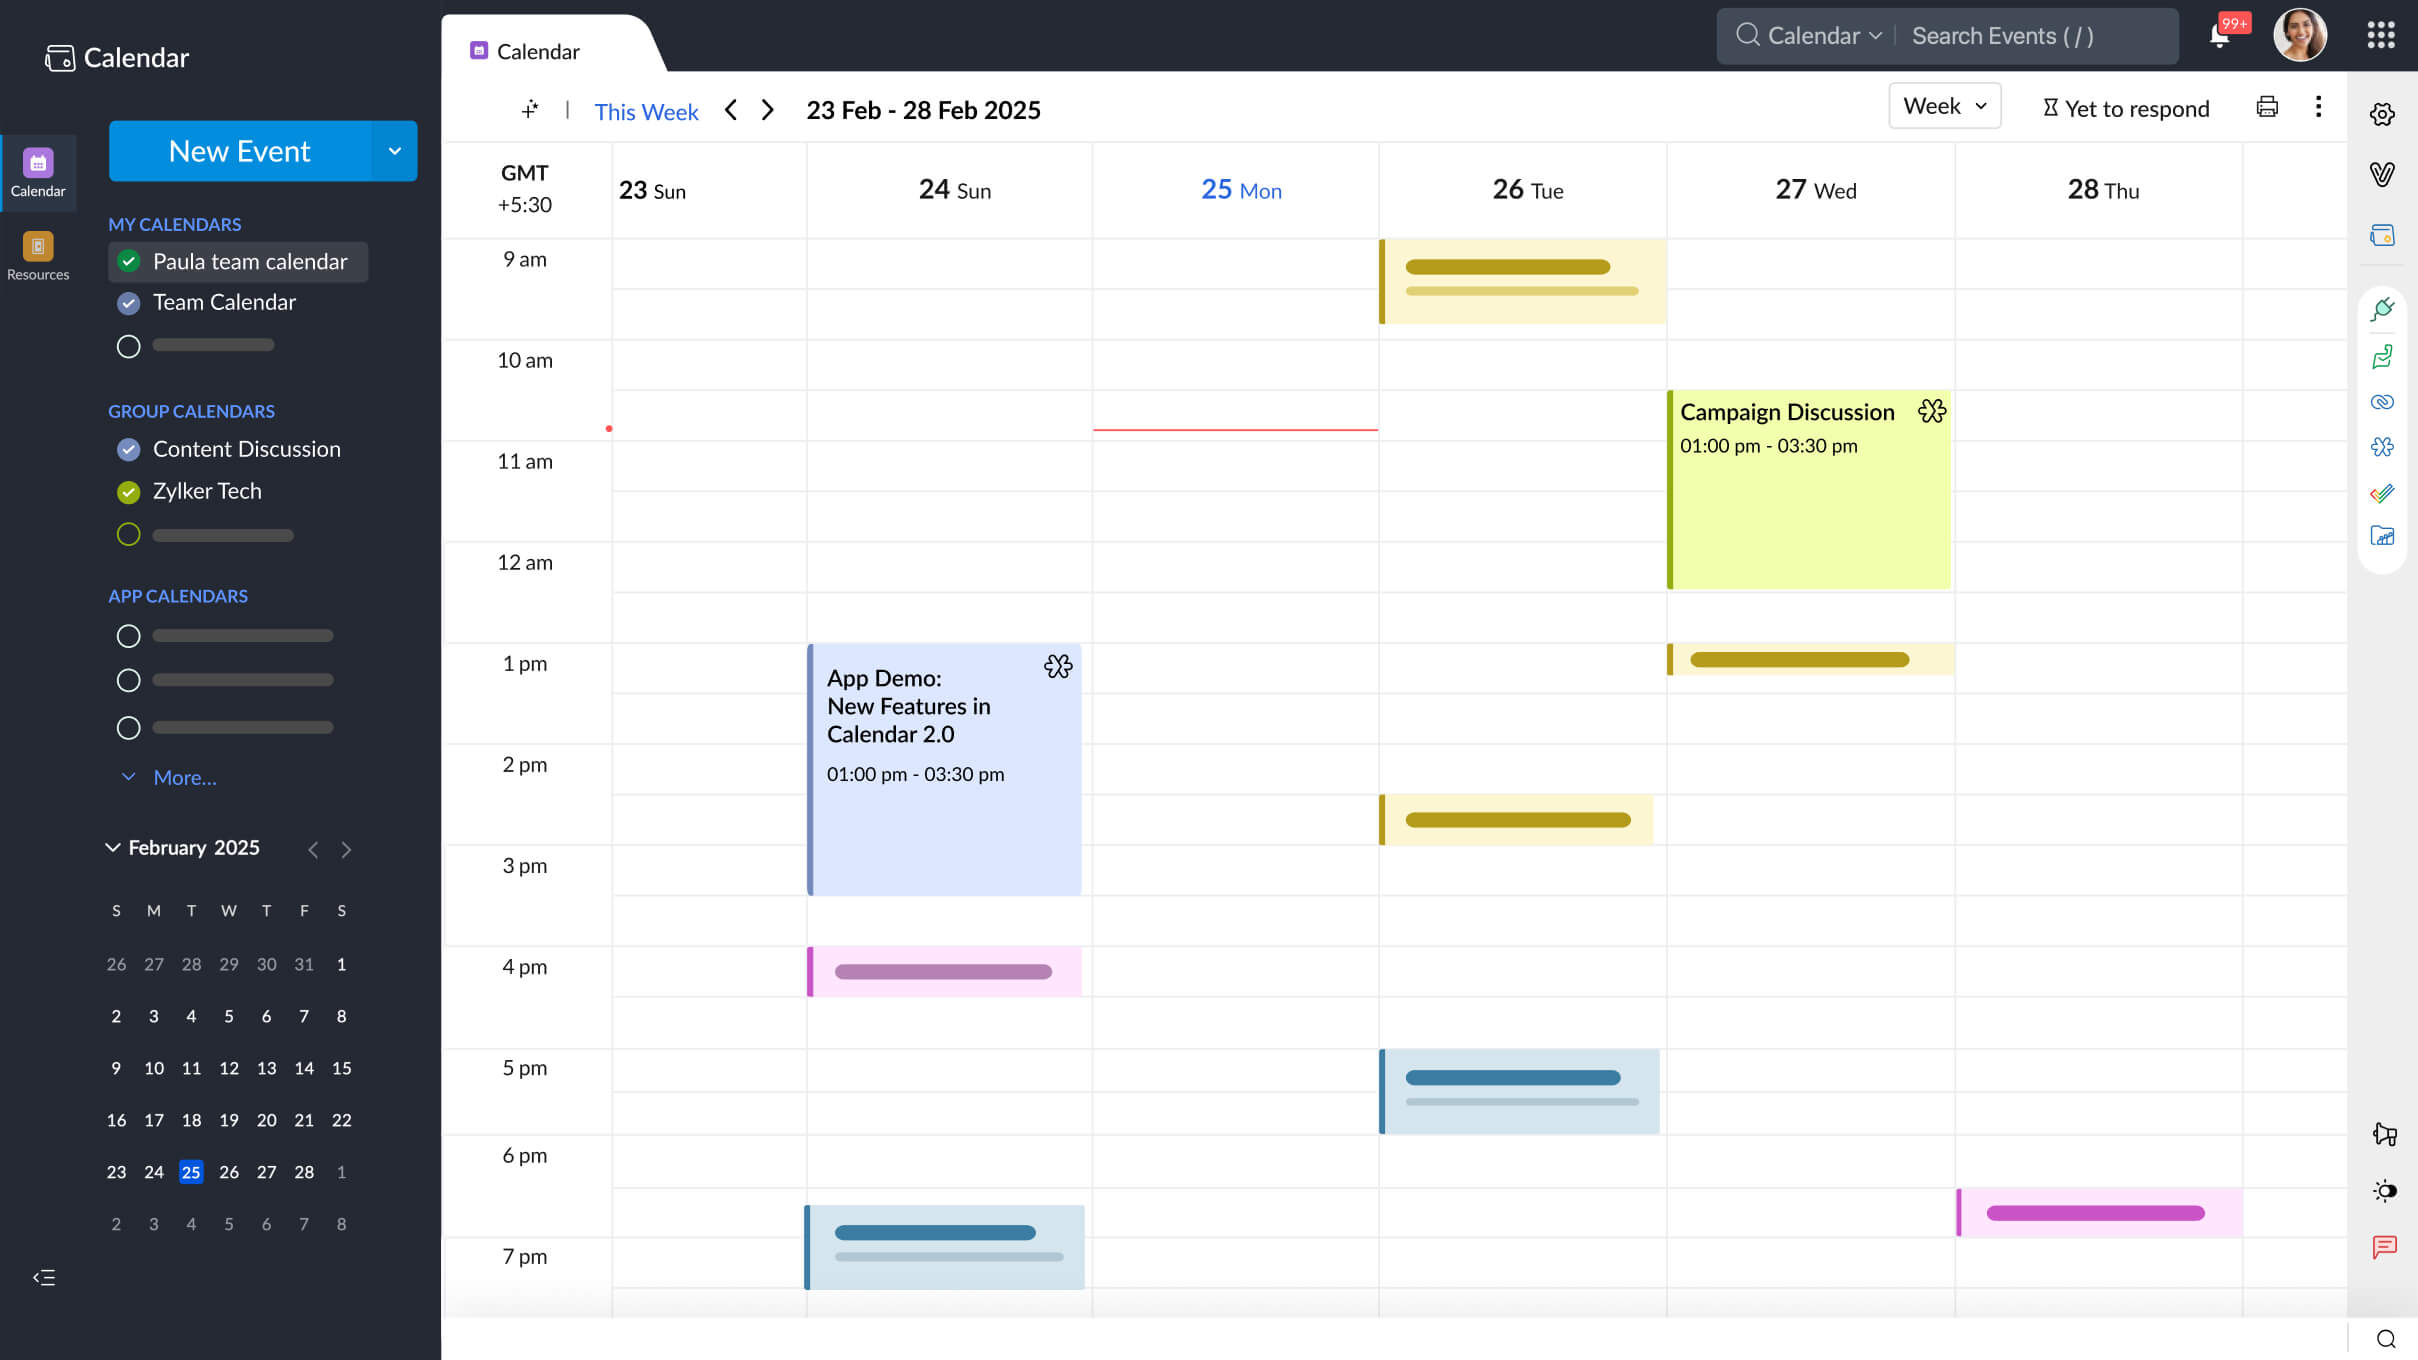The height and width of the screenshot is (1360, 2418).
Task: Uncheck the Paula team calendar
Action: pyautogui.click(x=129, y=261)
